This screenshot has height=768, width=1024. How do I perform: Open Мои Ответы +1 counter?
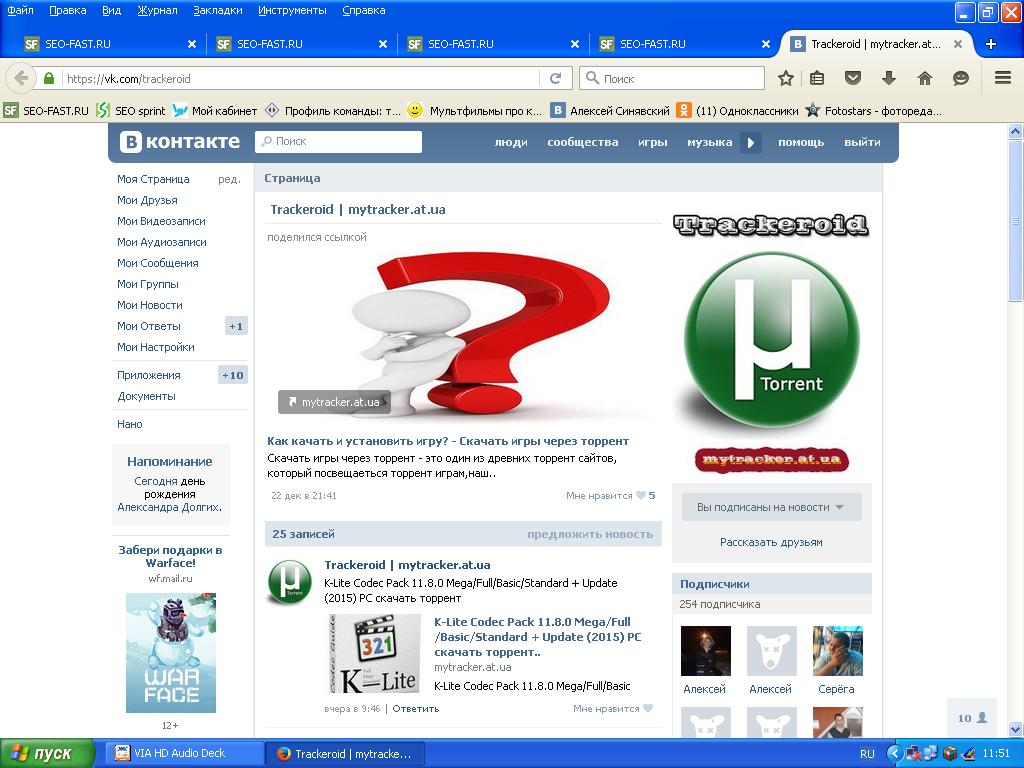(236, 326)
